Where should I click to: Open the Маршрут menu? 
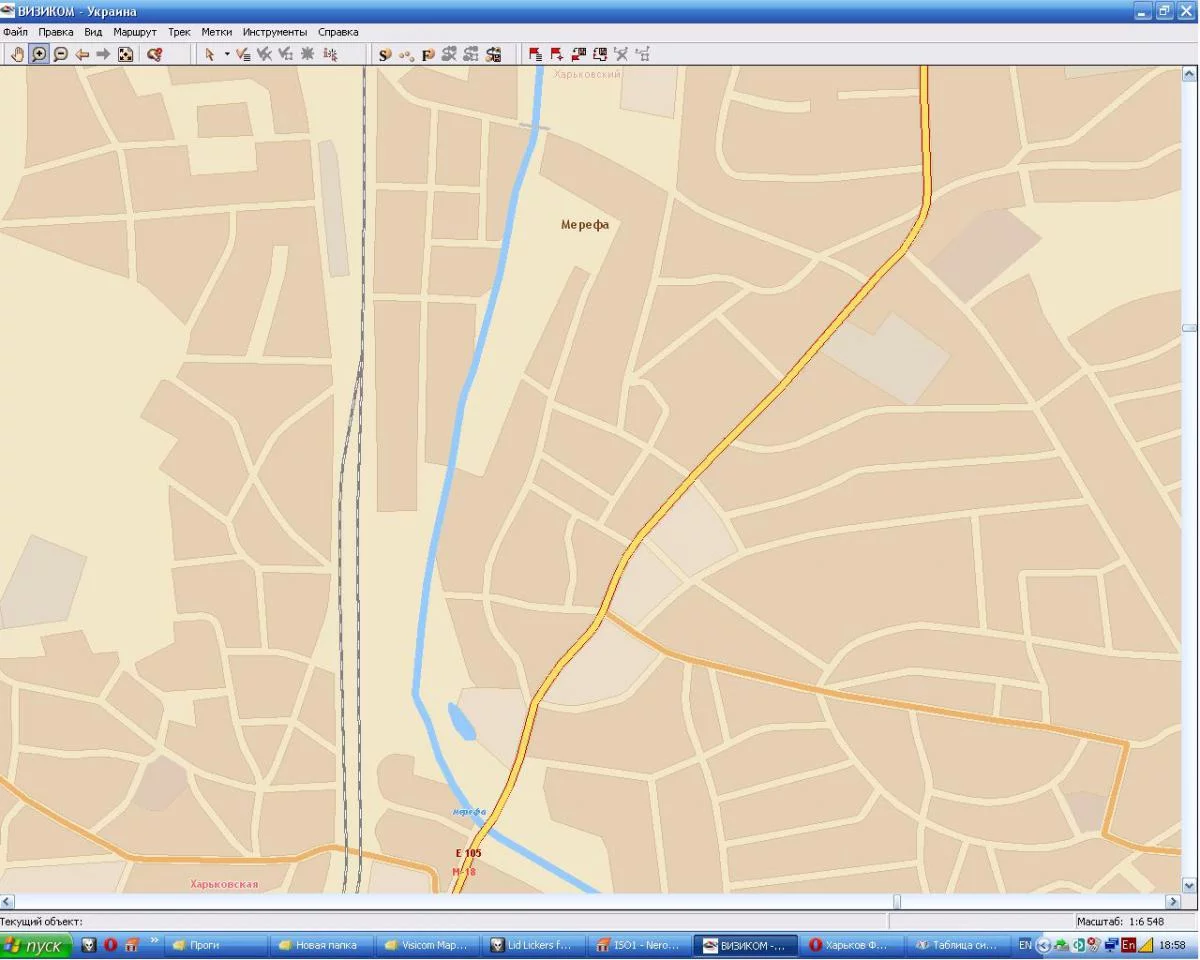[135, 32]
